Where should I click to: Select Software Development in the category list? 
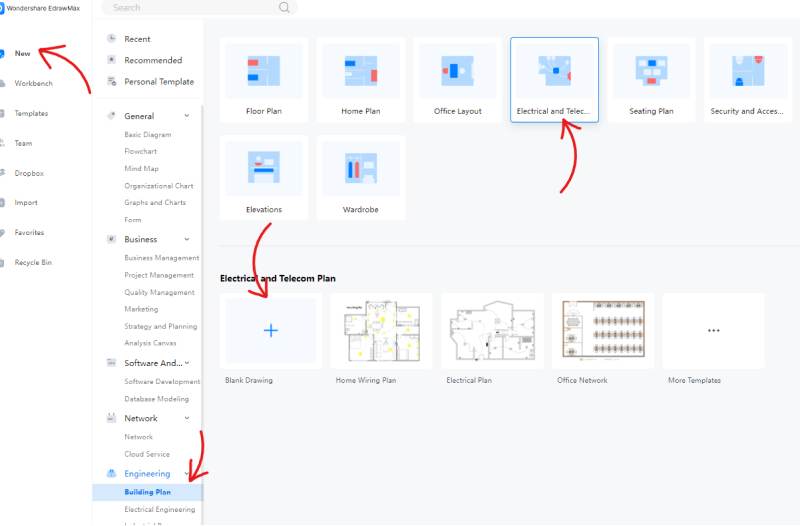click(162, 382)
